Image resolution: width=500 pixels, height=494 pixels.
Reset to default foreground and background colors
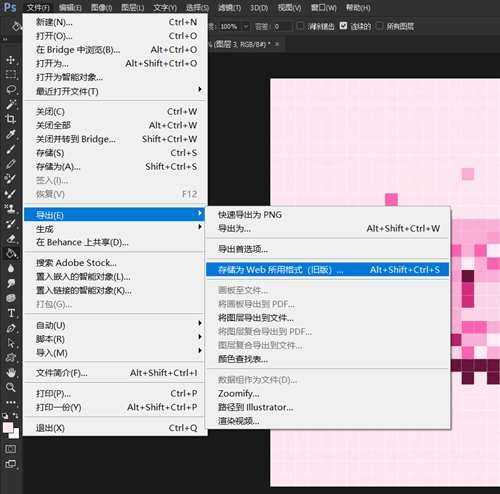tap(5, 416)
